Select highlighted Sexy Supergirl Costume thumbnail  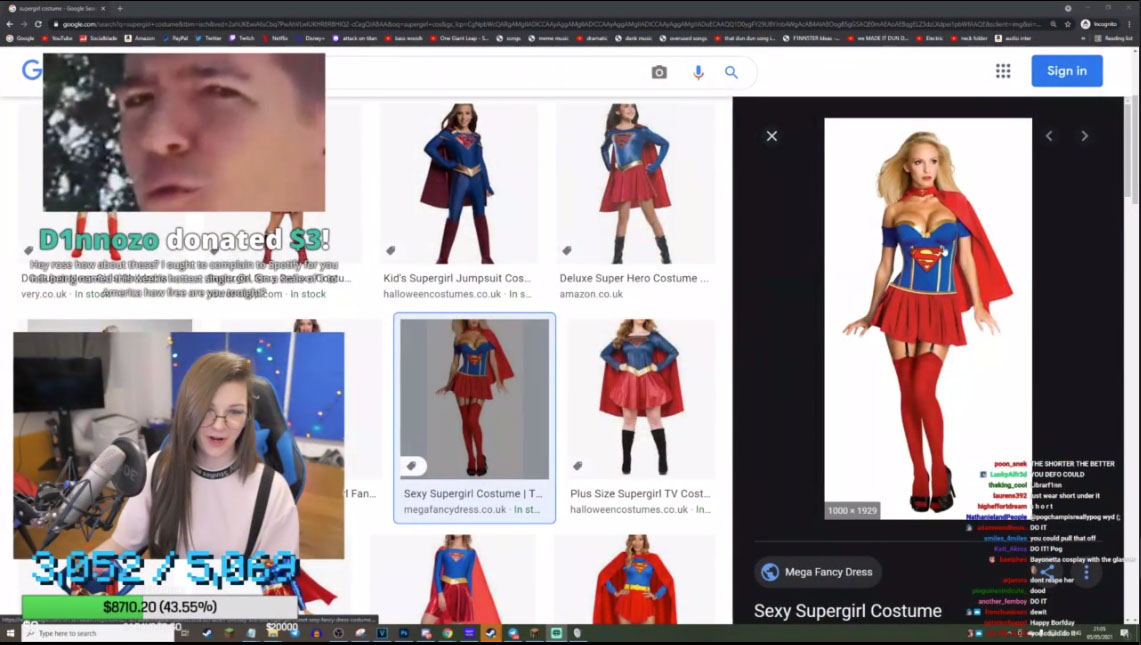click(474, 399)
